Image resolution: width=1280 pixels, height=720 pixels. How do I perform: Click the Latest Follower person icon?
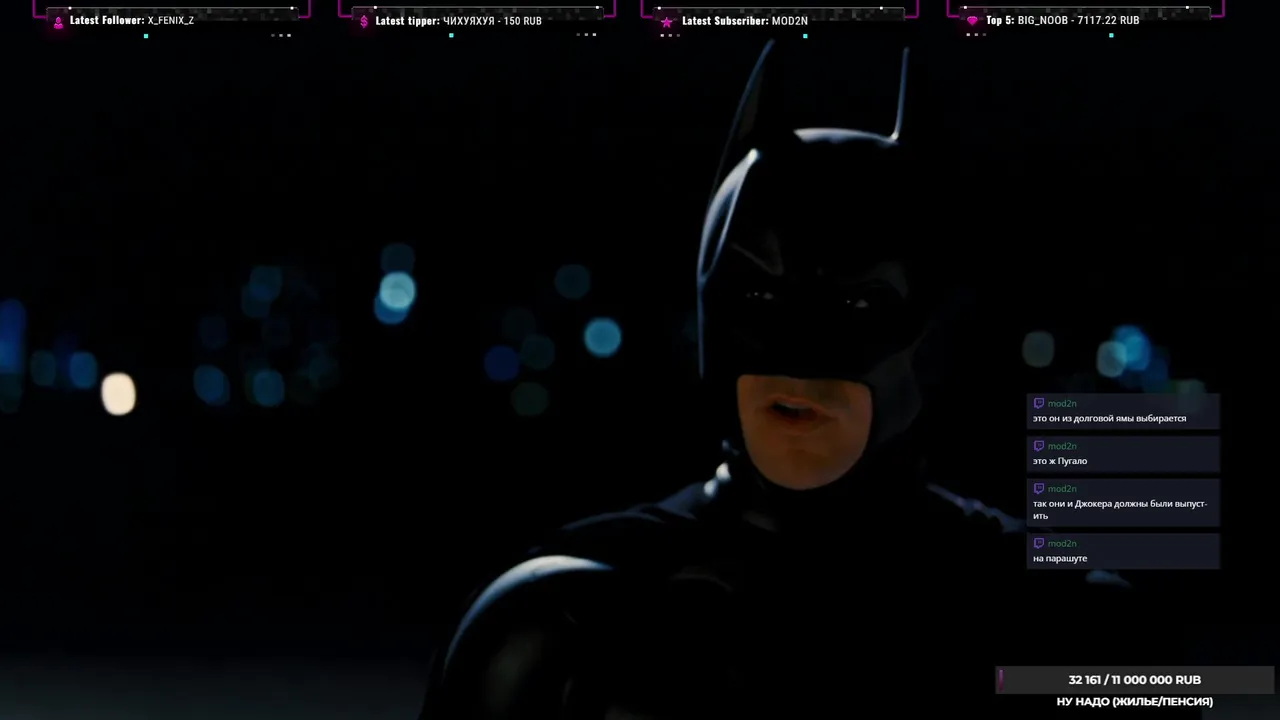pos(58,22)
